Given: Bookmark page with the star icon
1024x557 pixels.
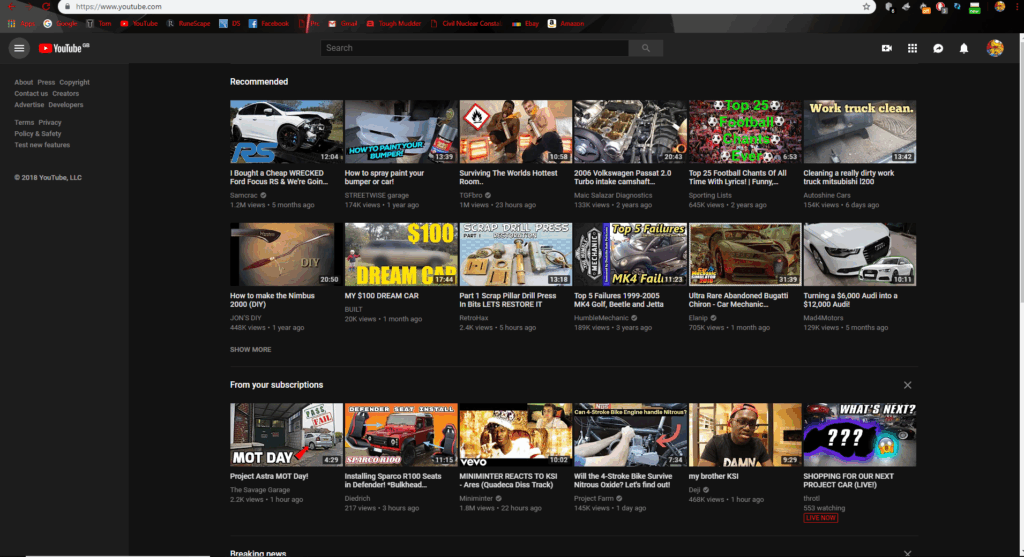Looking at the screenshot, I should pyautogui.click(x=867, y=6).
